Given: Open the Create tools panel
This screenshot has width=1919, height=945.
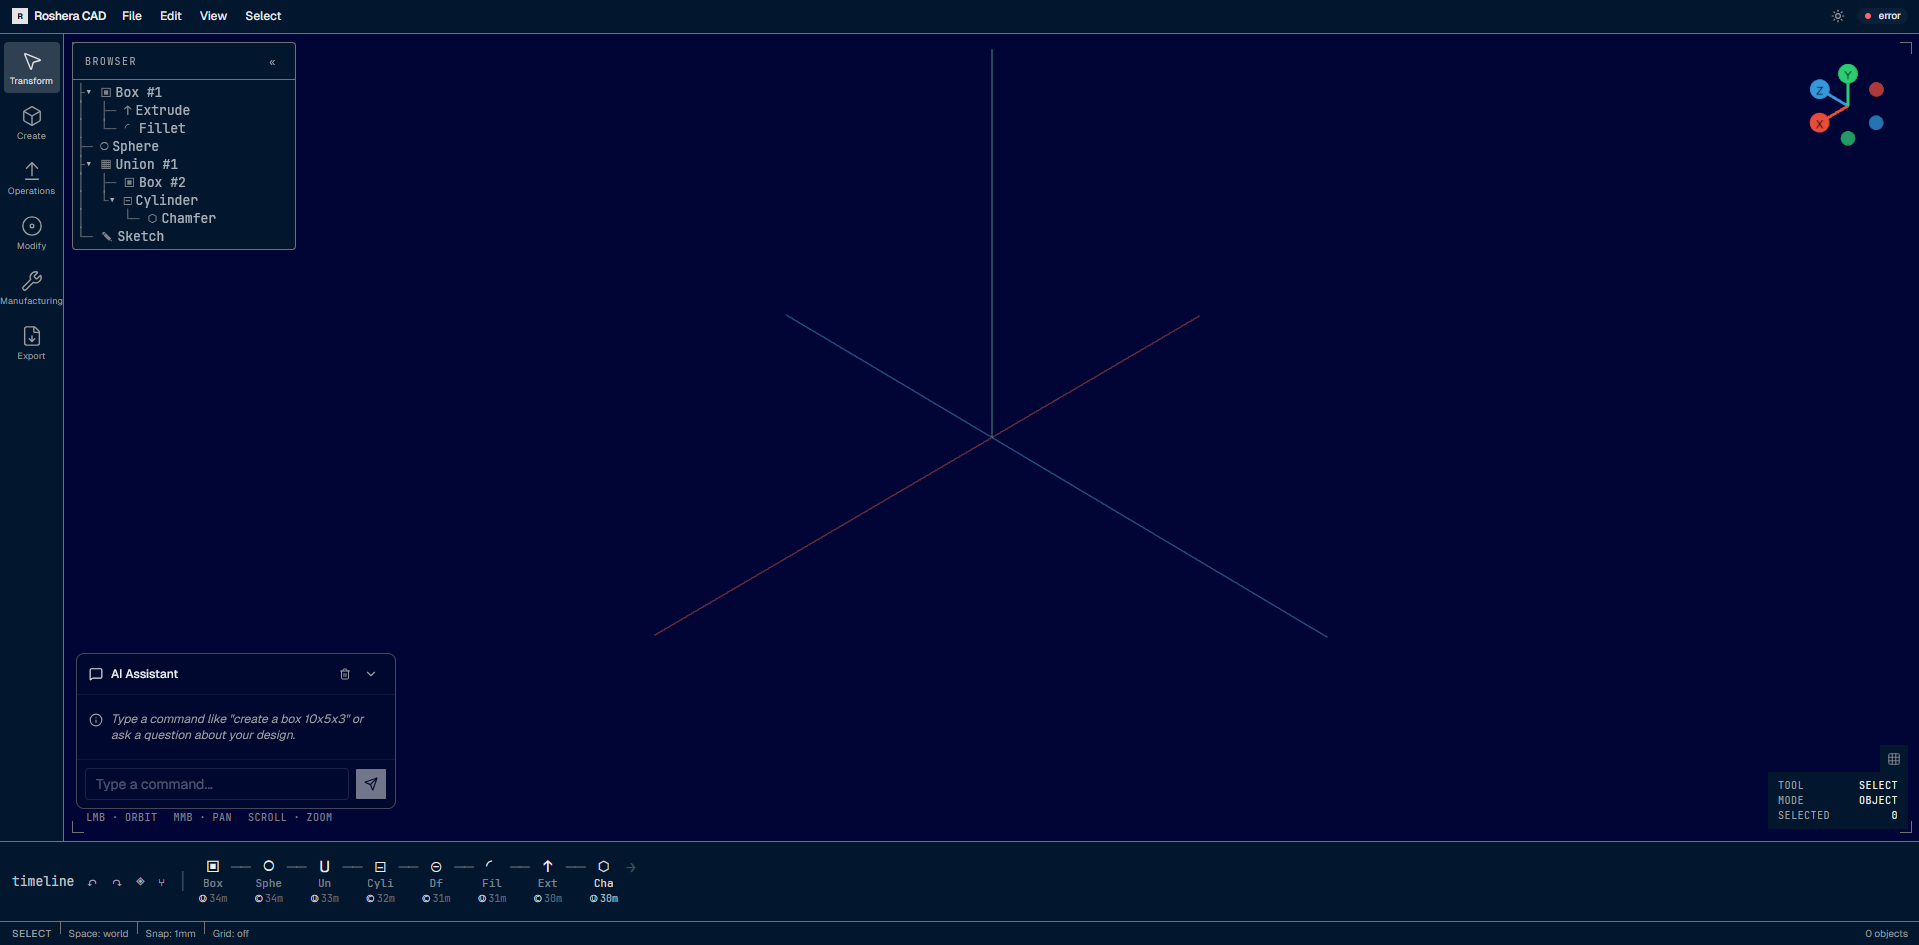Looking at the screenshot, I should pos(31,122).
